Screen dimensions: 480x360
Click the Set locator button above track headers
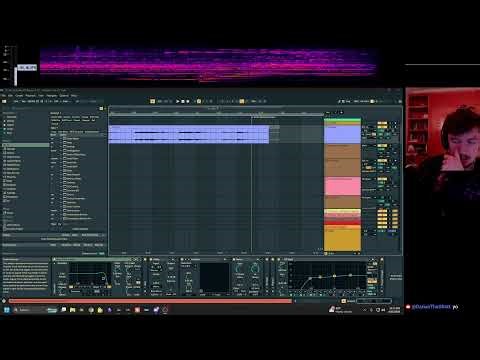tap(327, 113)
